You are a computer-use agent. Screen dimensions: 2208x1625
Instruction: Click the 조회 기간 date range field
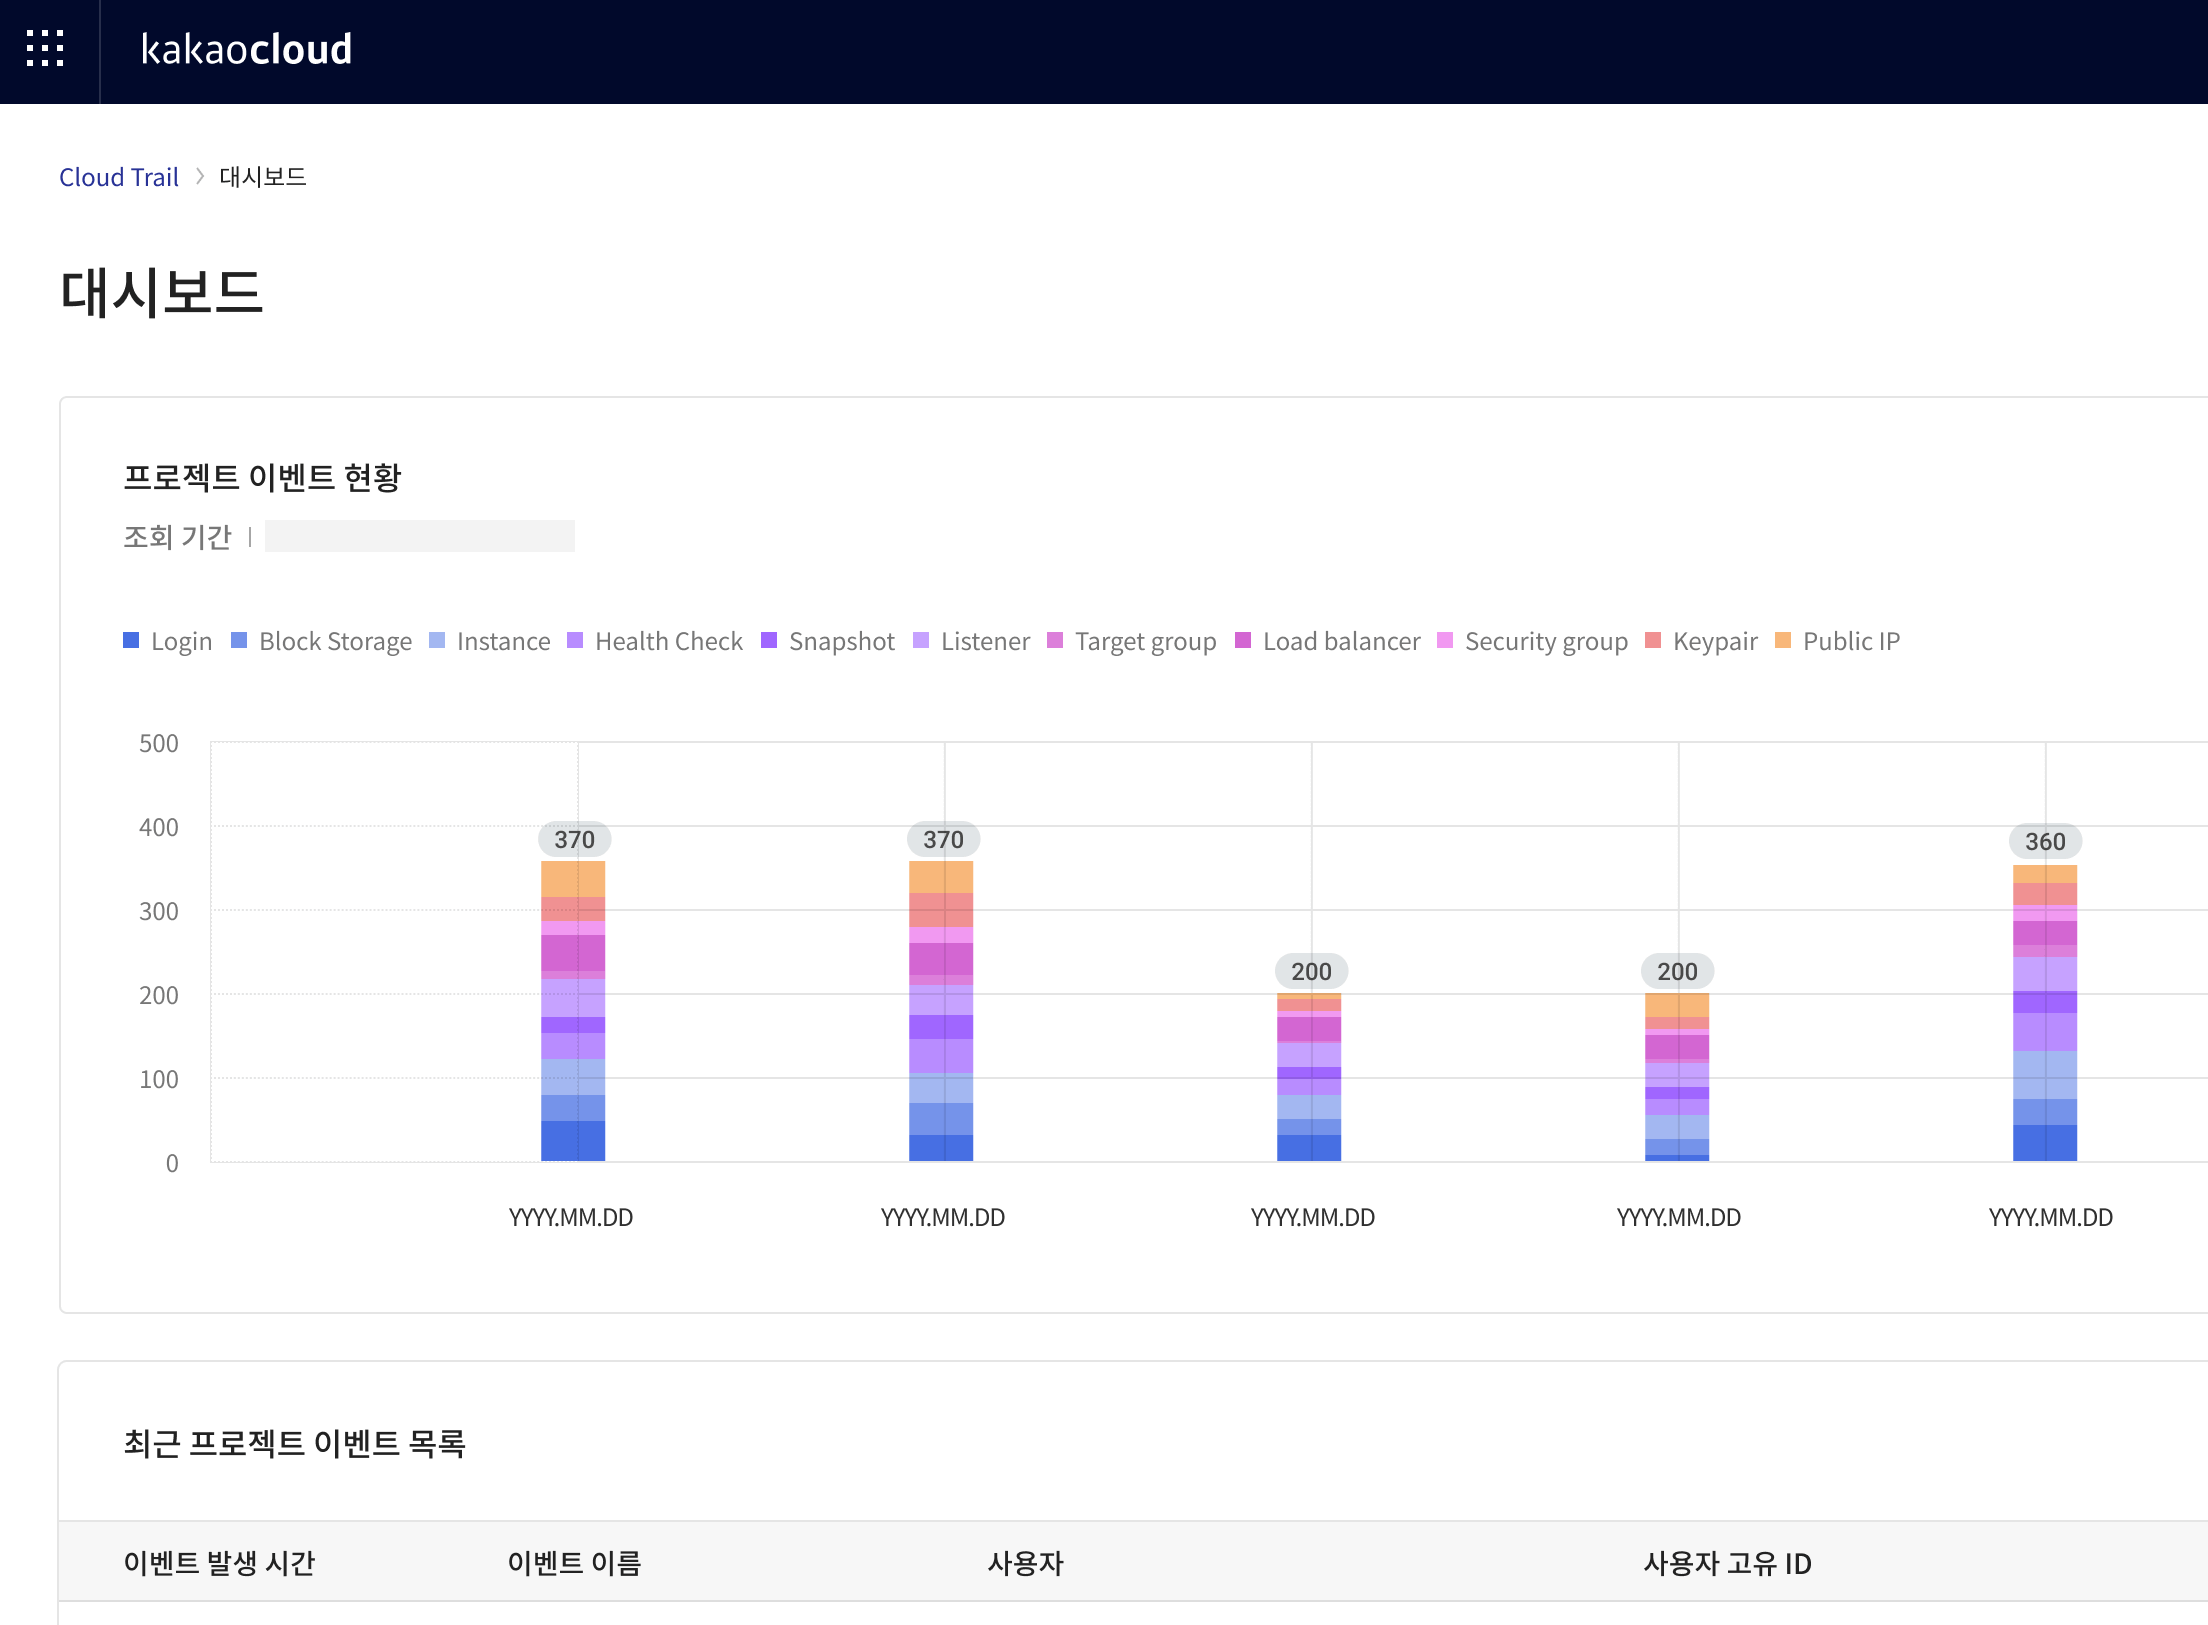pyautogui.click(x=420, y=537)
